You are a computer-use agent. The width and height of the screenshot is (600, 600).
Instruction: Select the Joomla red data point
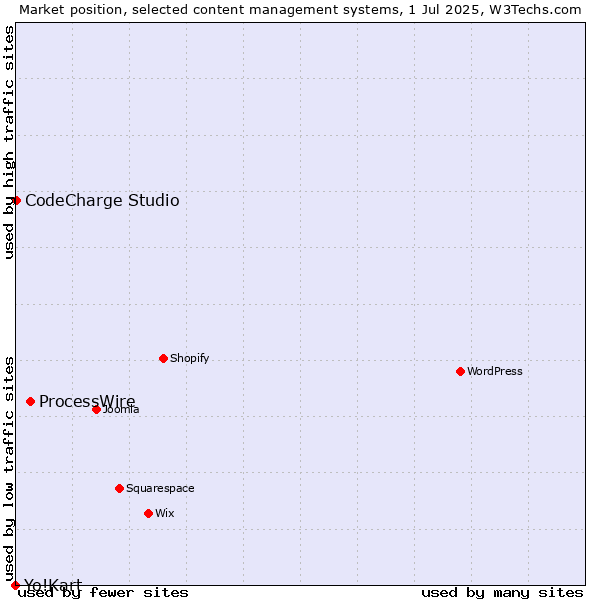pos(96,410)
